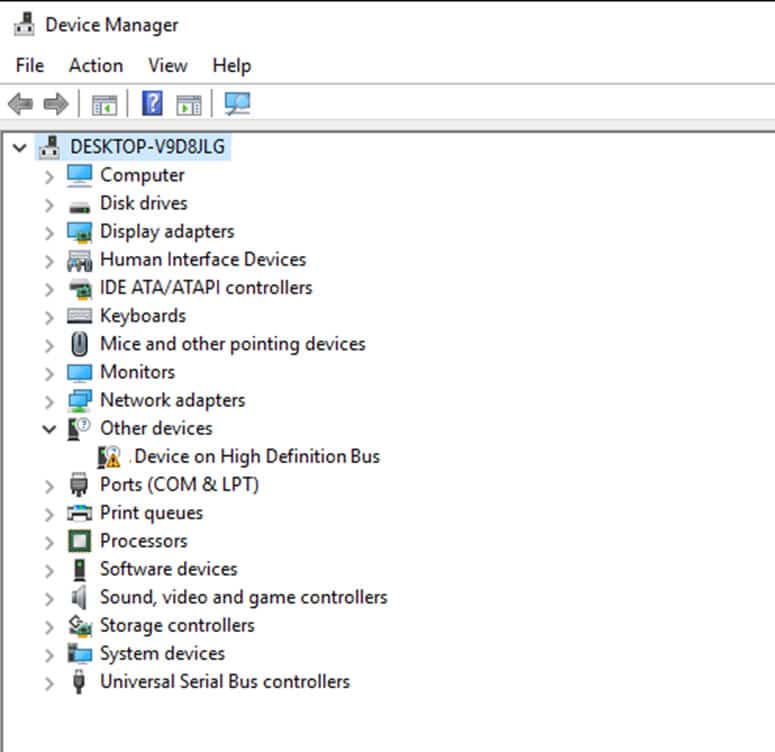This screenshot has width=775, height=752.
Task: Click the Back arrow toolbar icon
Action: coord(20,103)
